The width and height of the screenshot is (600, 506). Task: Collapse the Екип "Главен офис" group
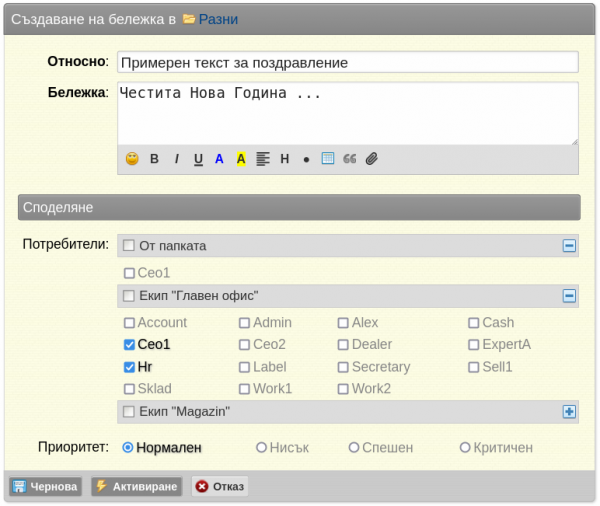click(x=569, y=296)
